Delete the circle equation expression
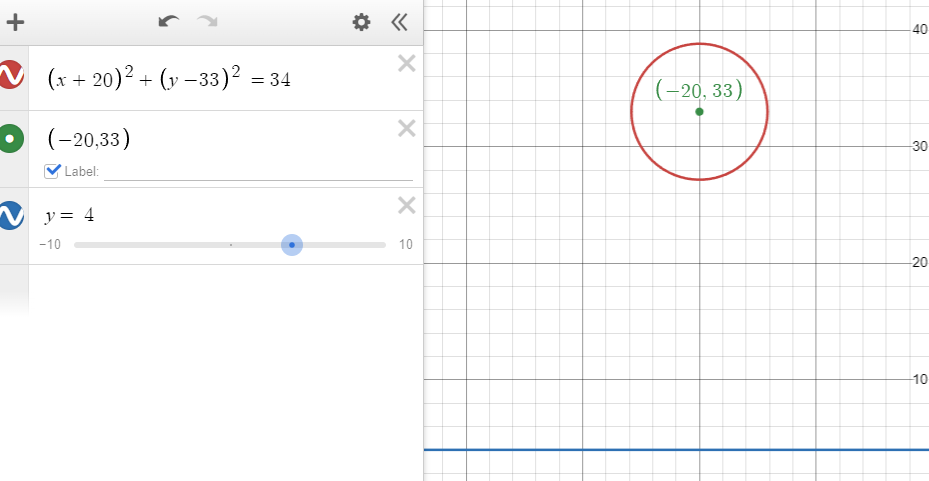 (406, 64)
